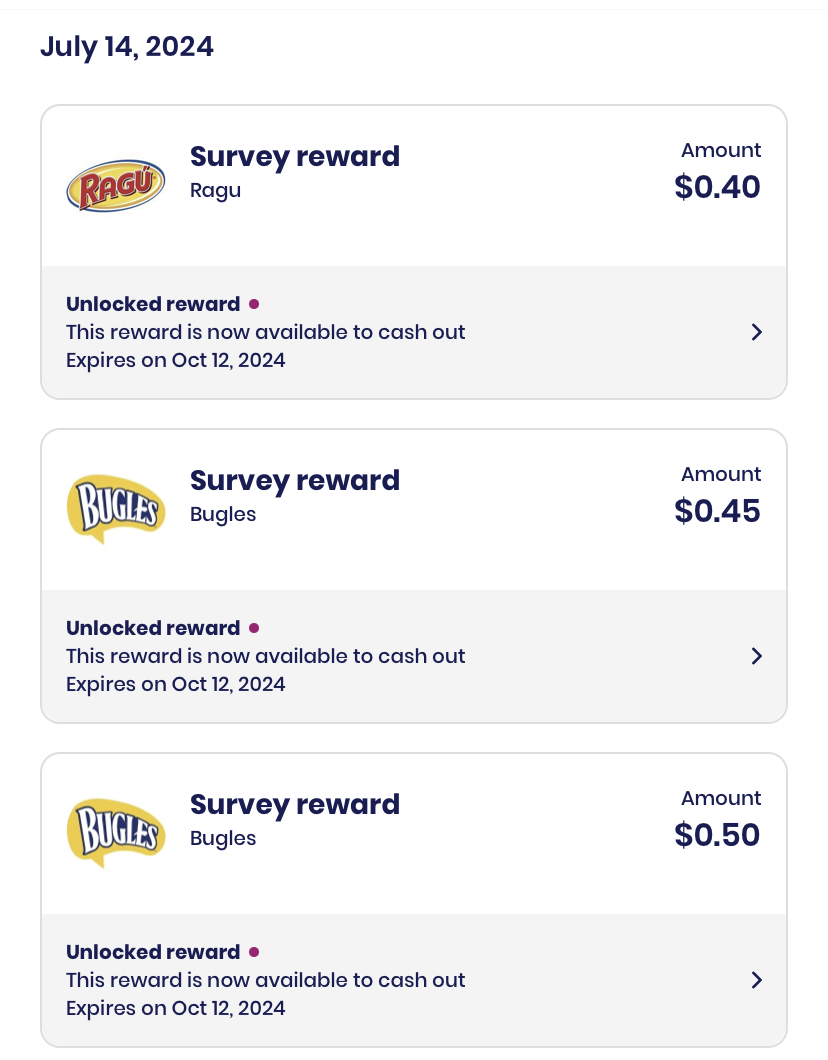Screen dimensions: 828x1060
Task: Click Unlocked reward on the $0.45 card
Action: 153,627
